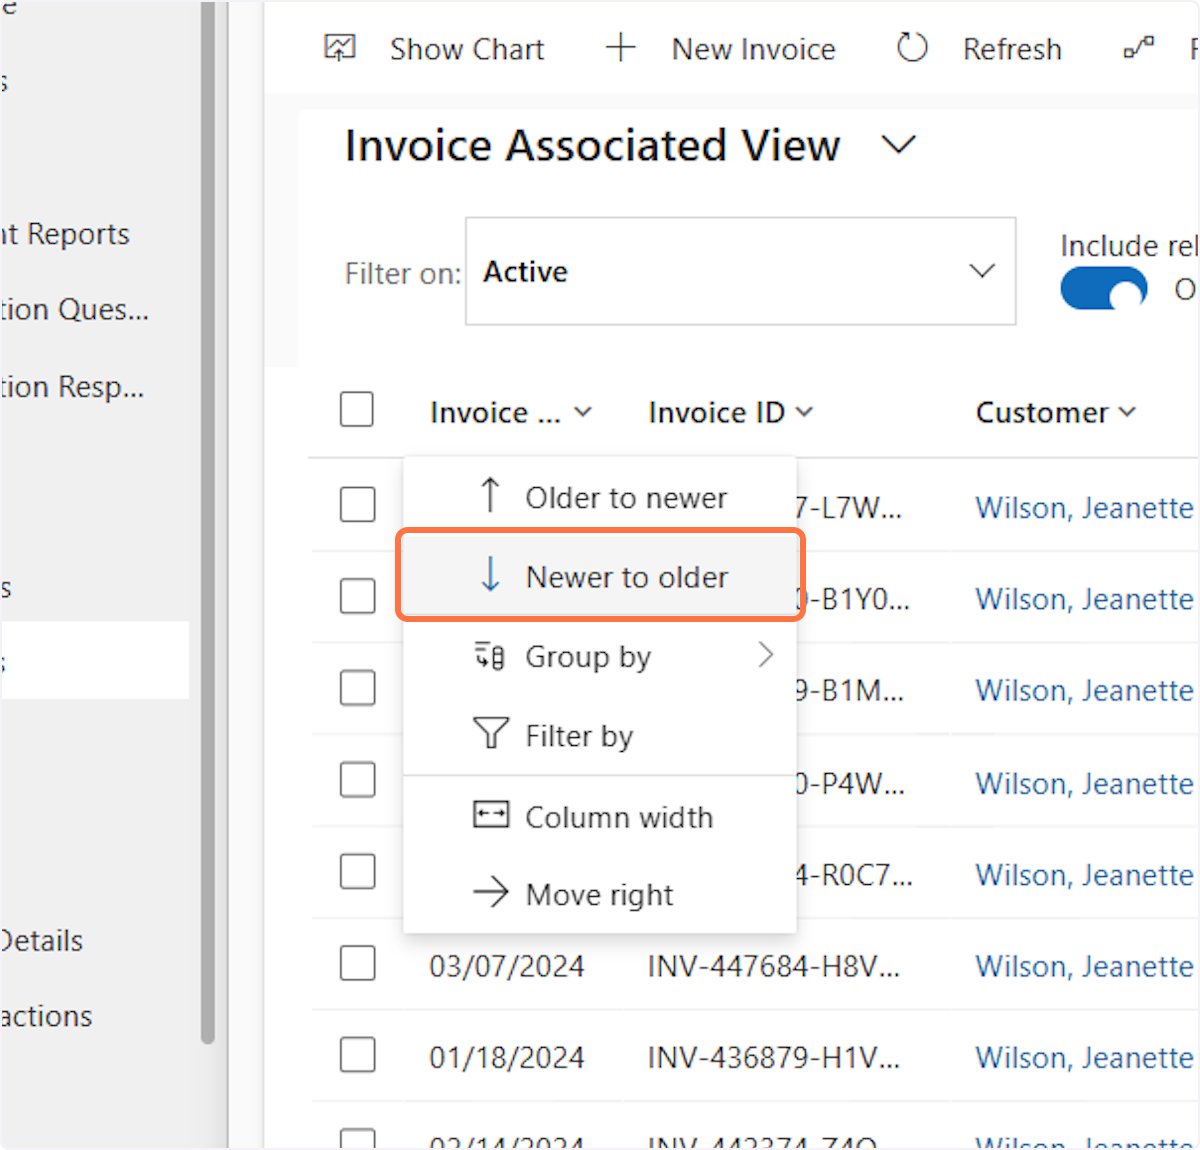
Task: Click the left navigation vertical scrollbar
Action: [208, 520]
